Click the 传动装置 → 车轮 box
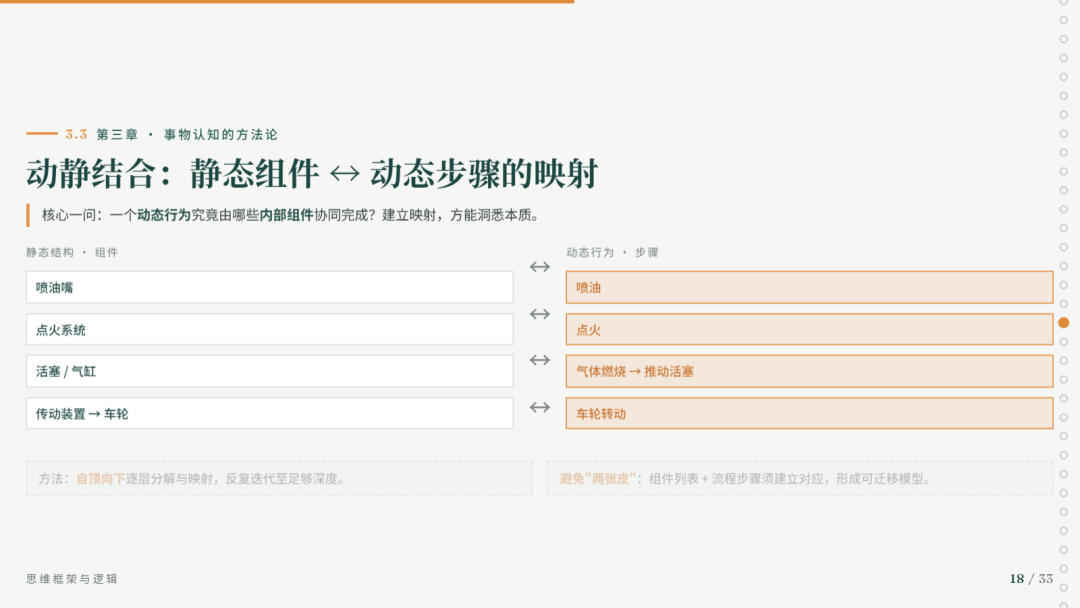 click(270, 413)
